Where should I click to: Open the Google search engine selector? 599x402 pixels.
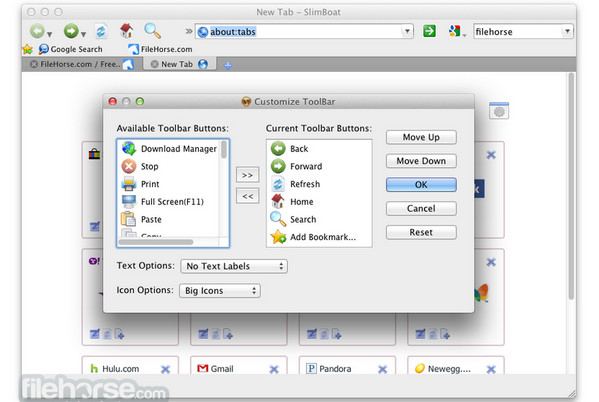pos(457,31)
